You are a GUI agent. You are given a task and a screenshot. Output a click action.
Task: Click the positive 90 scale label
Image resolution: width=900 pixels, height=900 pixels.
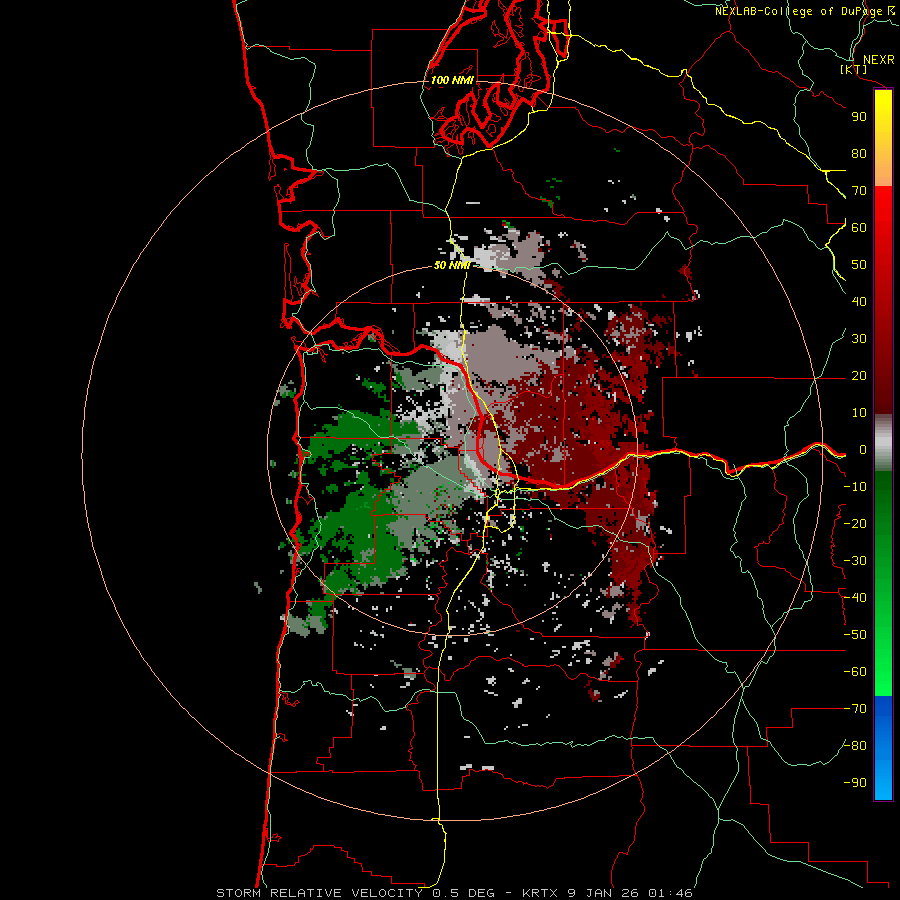859,117
